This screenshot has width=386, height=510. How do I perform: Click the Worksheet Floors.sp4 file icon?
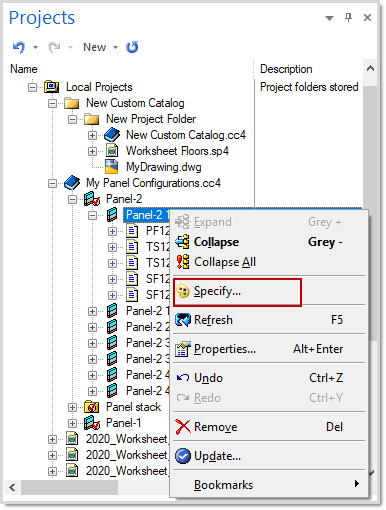(x=112, y=151)
